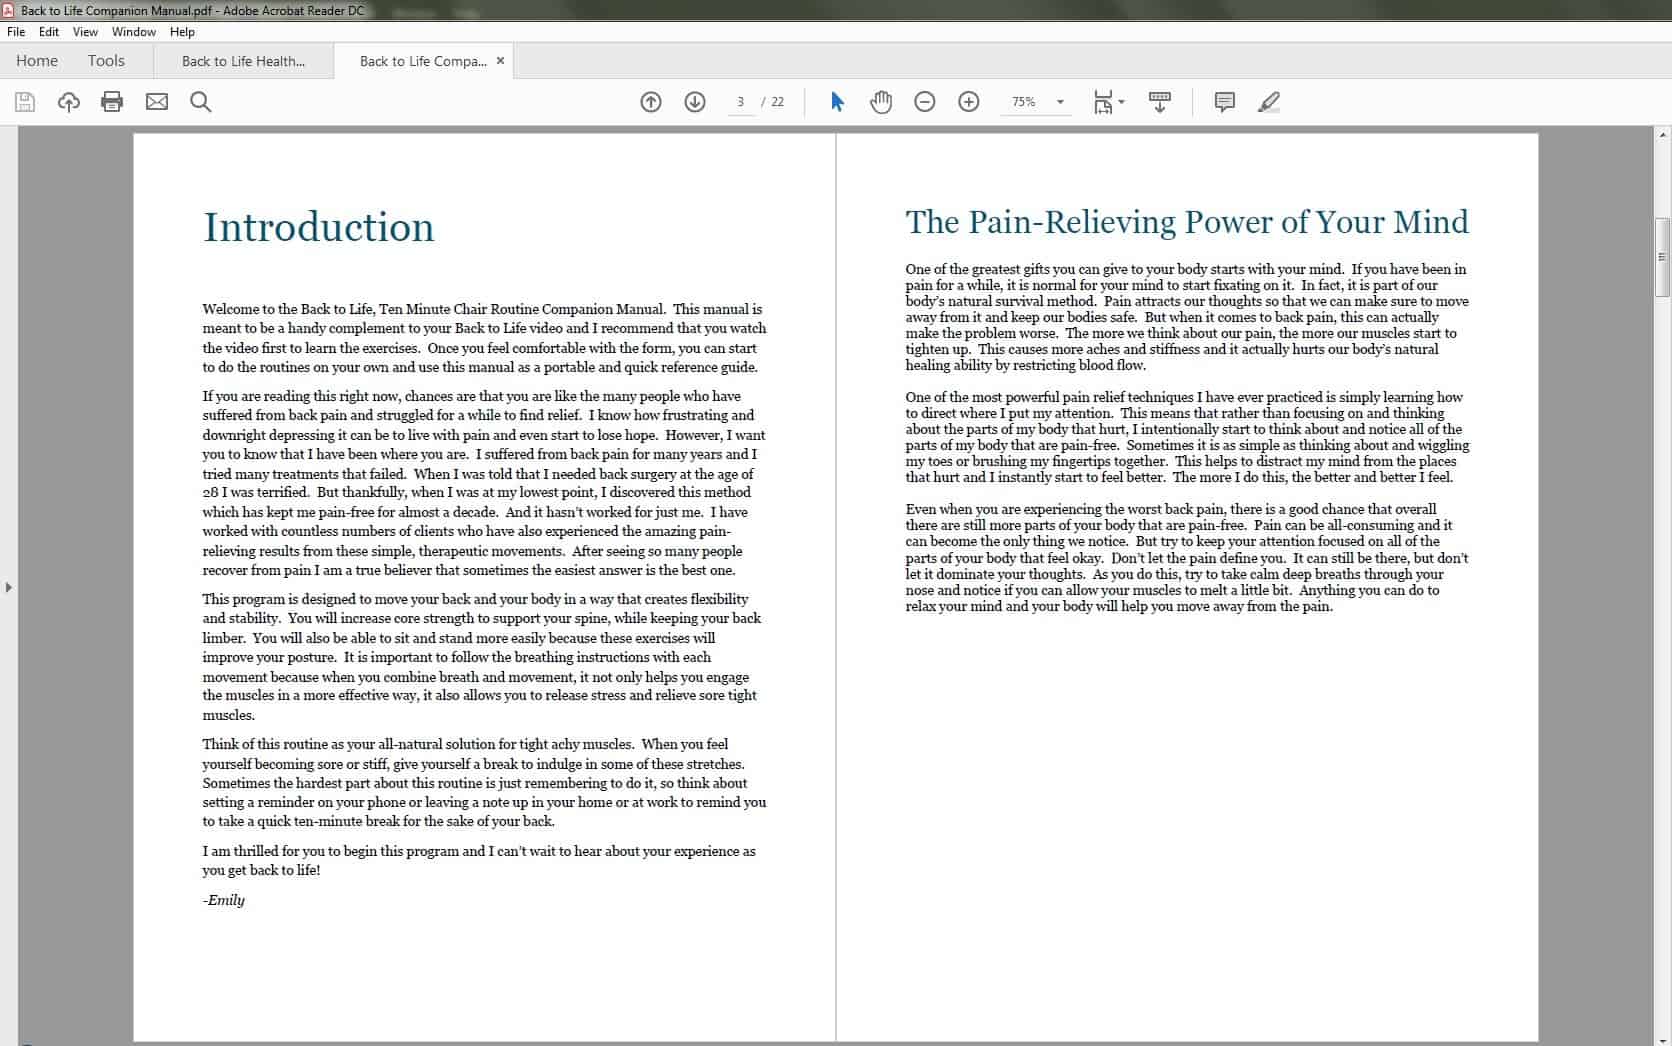This screenshot has width=1672, height=1046.
Task: Toggle the Hand tool for panning
Action: pyautogui.click(x=881, y=101)
